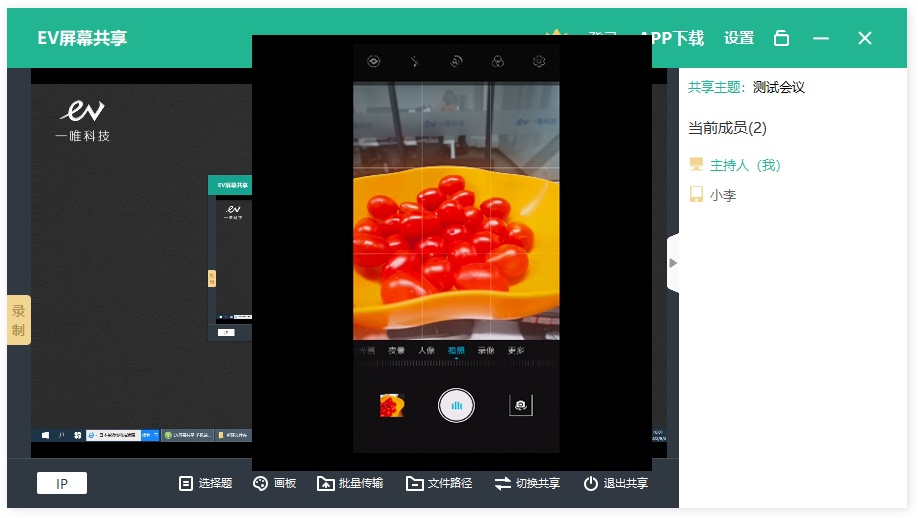Image resolution: width=918 pixels, height=518 pixels.
Task: Collapse the members panel with arrow handle
Action: 673,263
